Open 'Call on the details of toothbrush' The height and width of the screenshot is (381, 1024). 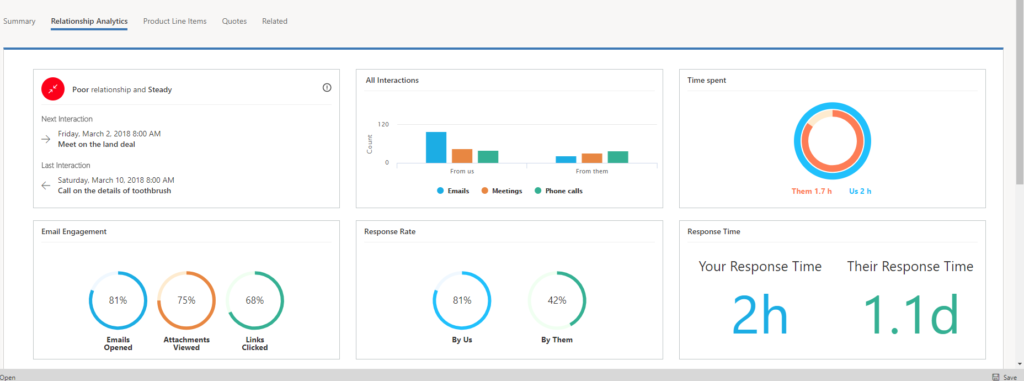coord(114,191)
